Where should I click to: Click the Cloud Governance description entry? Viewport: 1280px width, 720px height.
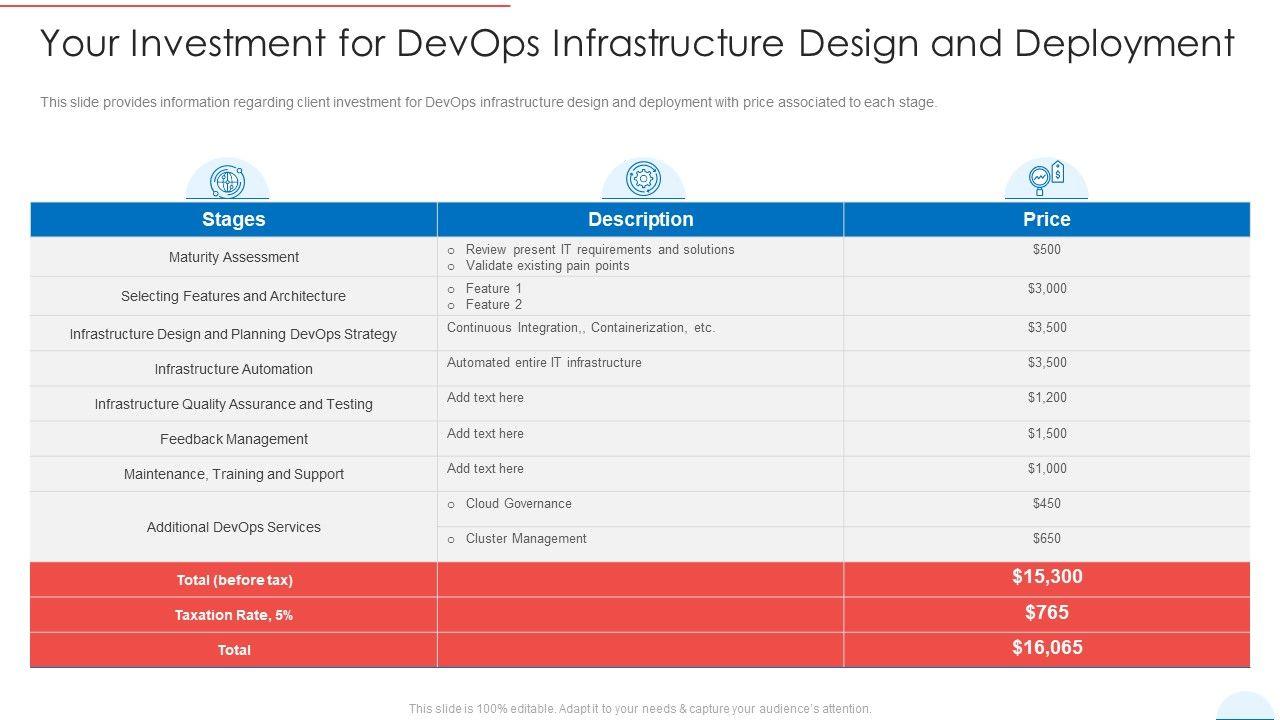point(518,504)
